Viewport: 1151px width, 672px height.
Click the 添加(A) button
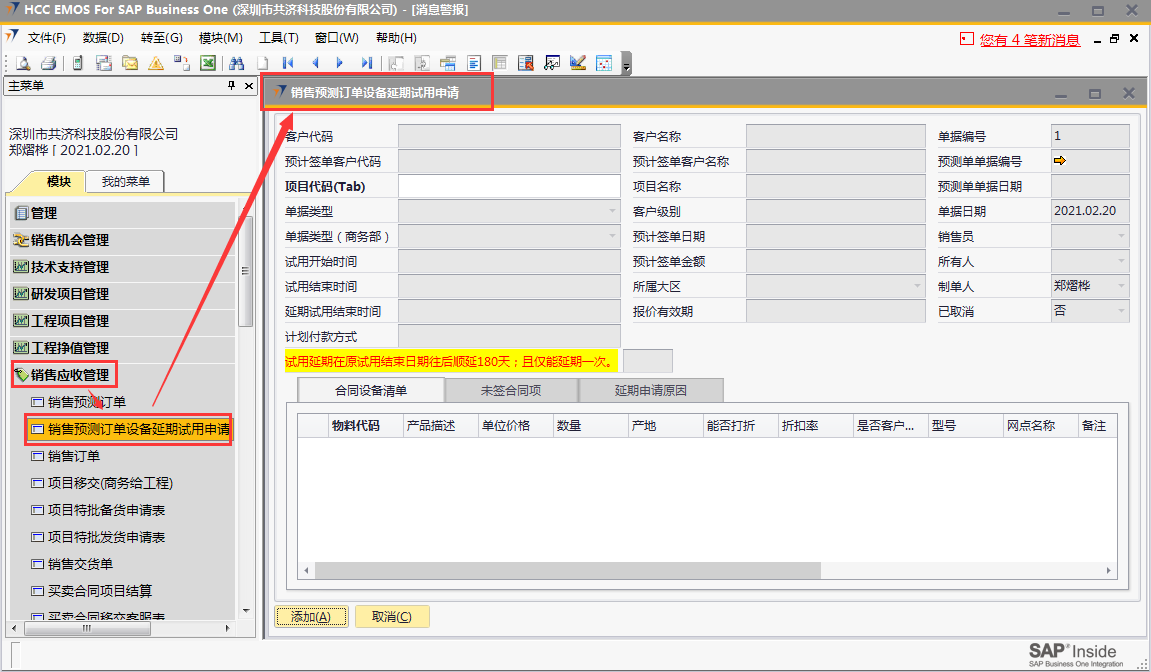coord(311,617)
